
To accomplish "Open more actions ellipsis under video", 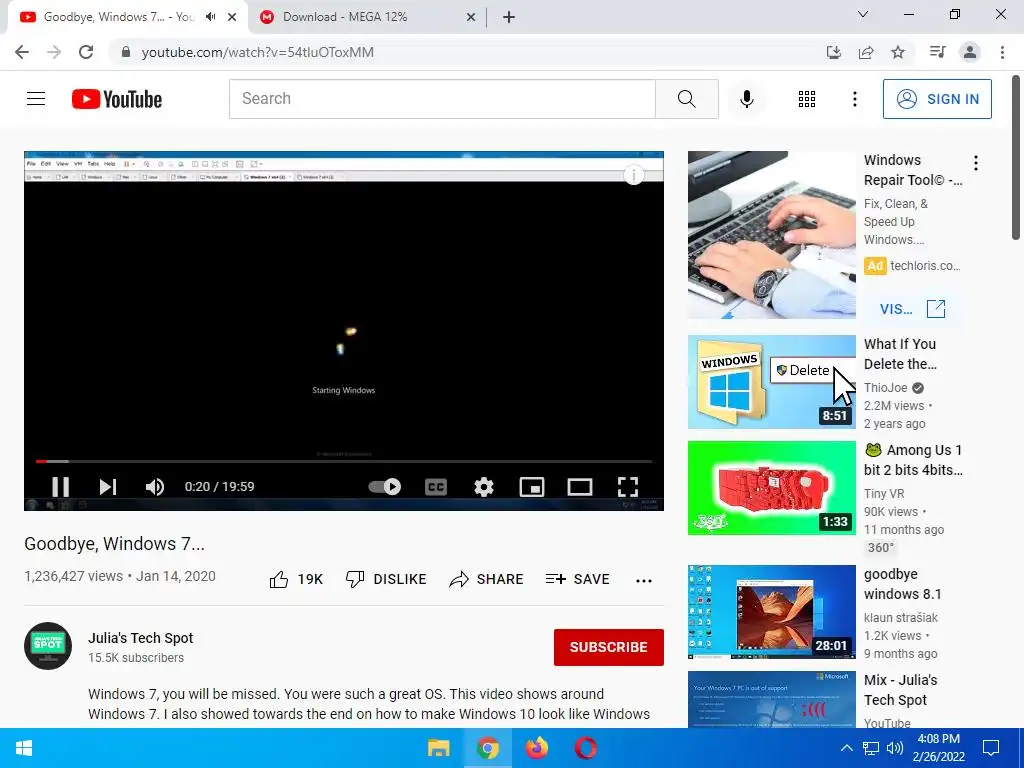I will [644, 581].
